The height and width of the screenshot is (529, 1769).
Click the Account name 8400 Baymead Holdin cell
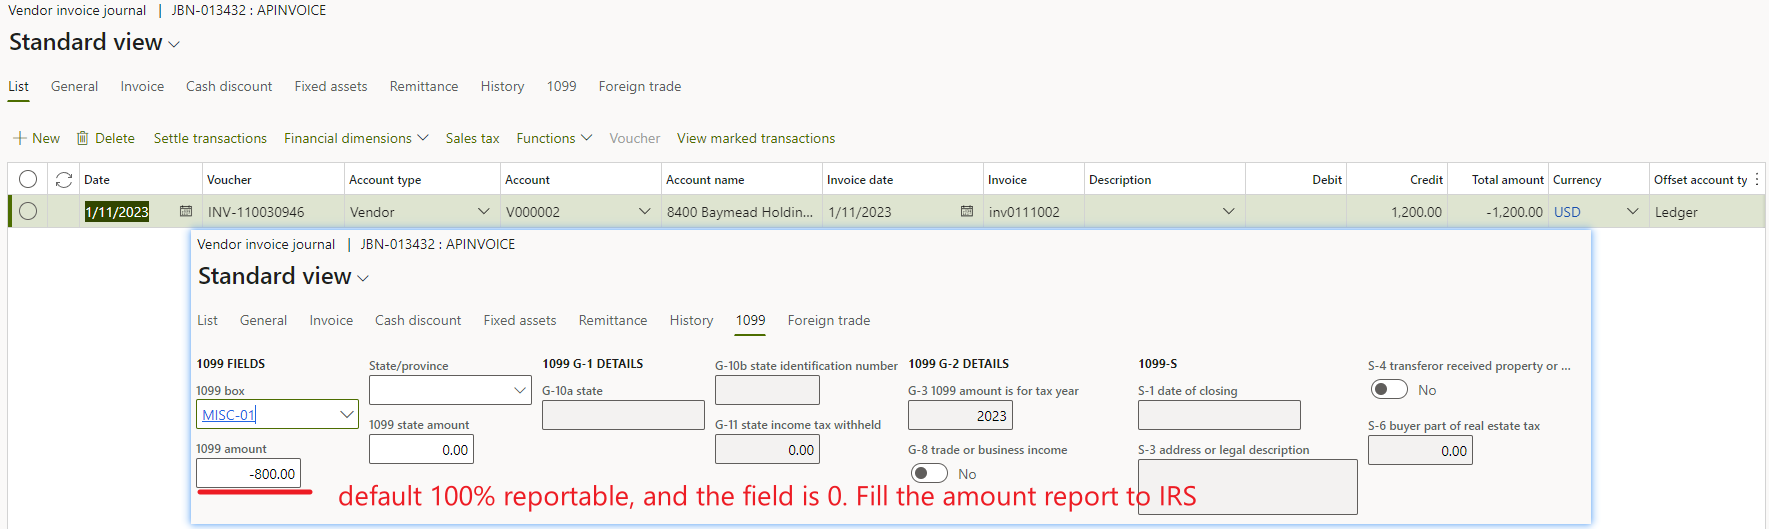[x=742, y=211]
